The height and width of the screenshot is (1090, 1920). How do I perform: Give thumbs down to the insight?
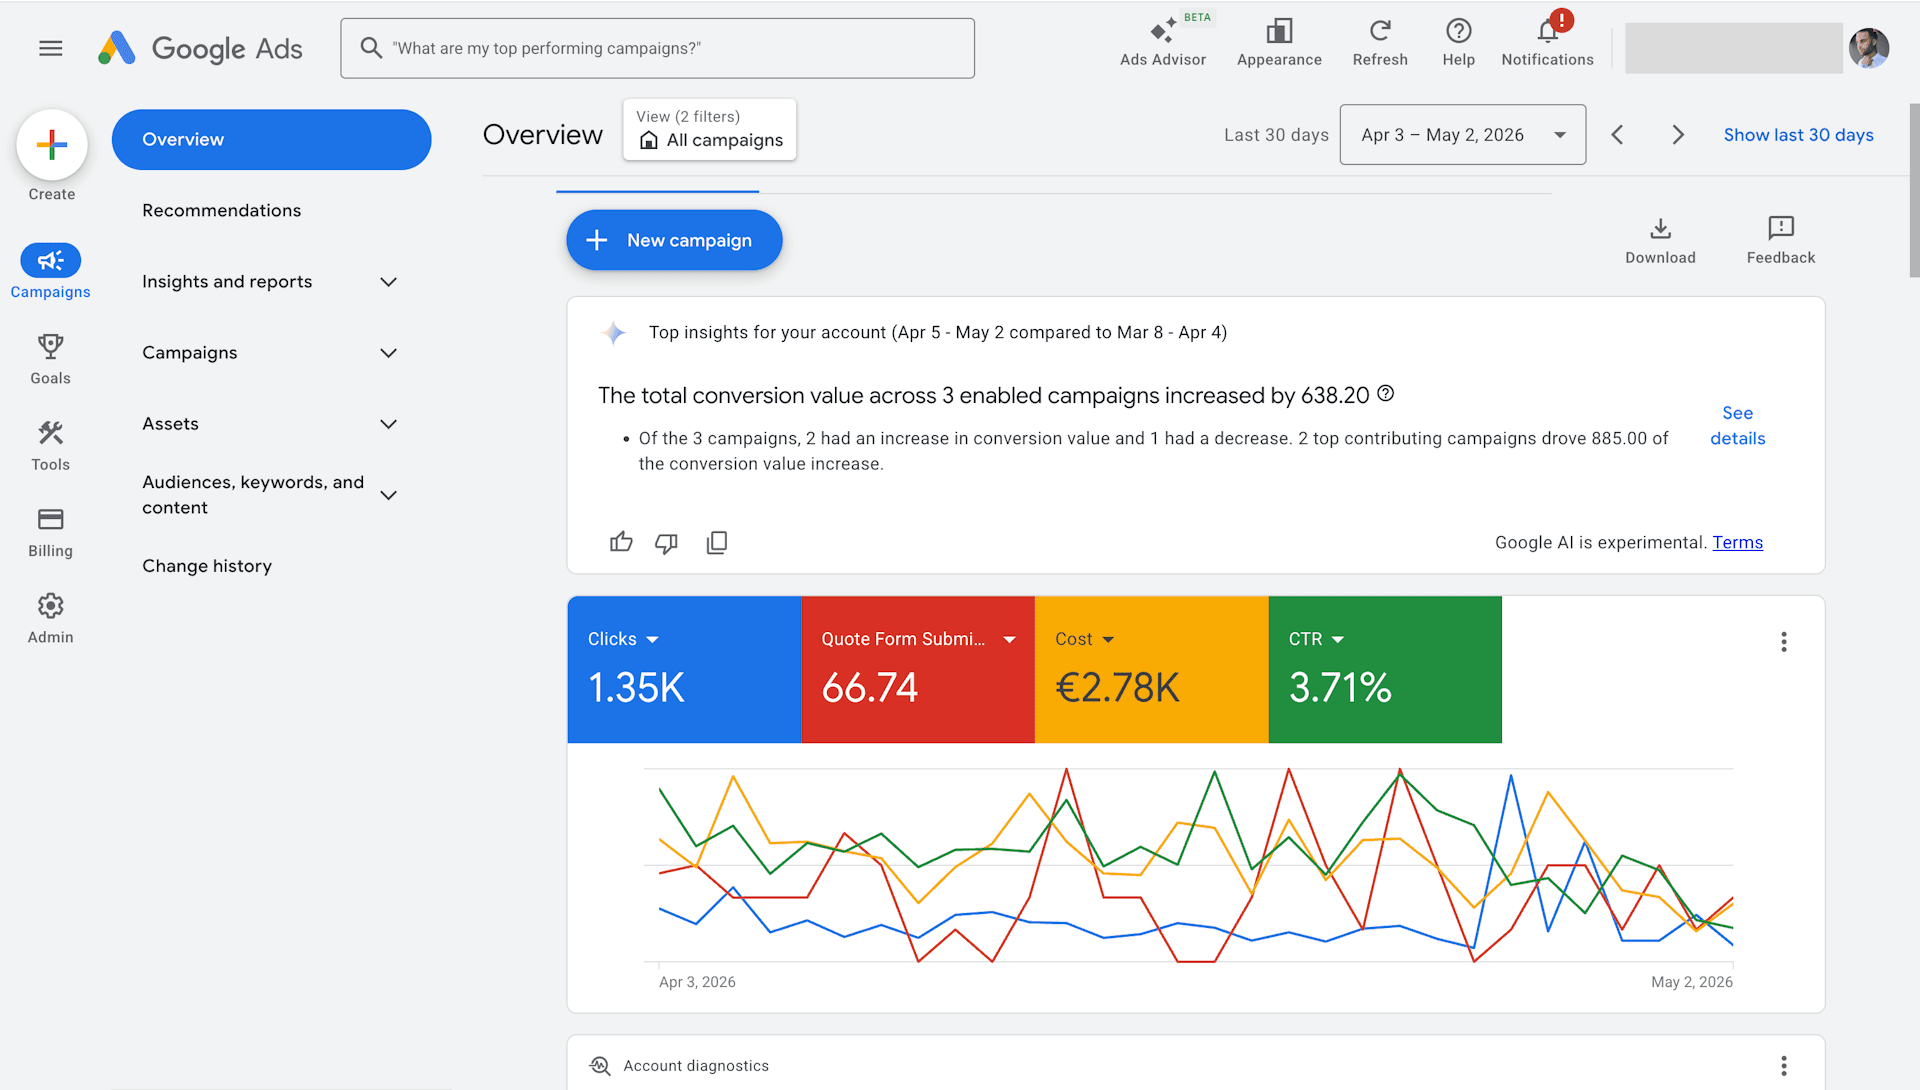pos(666,542)
